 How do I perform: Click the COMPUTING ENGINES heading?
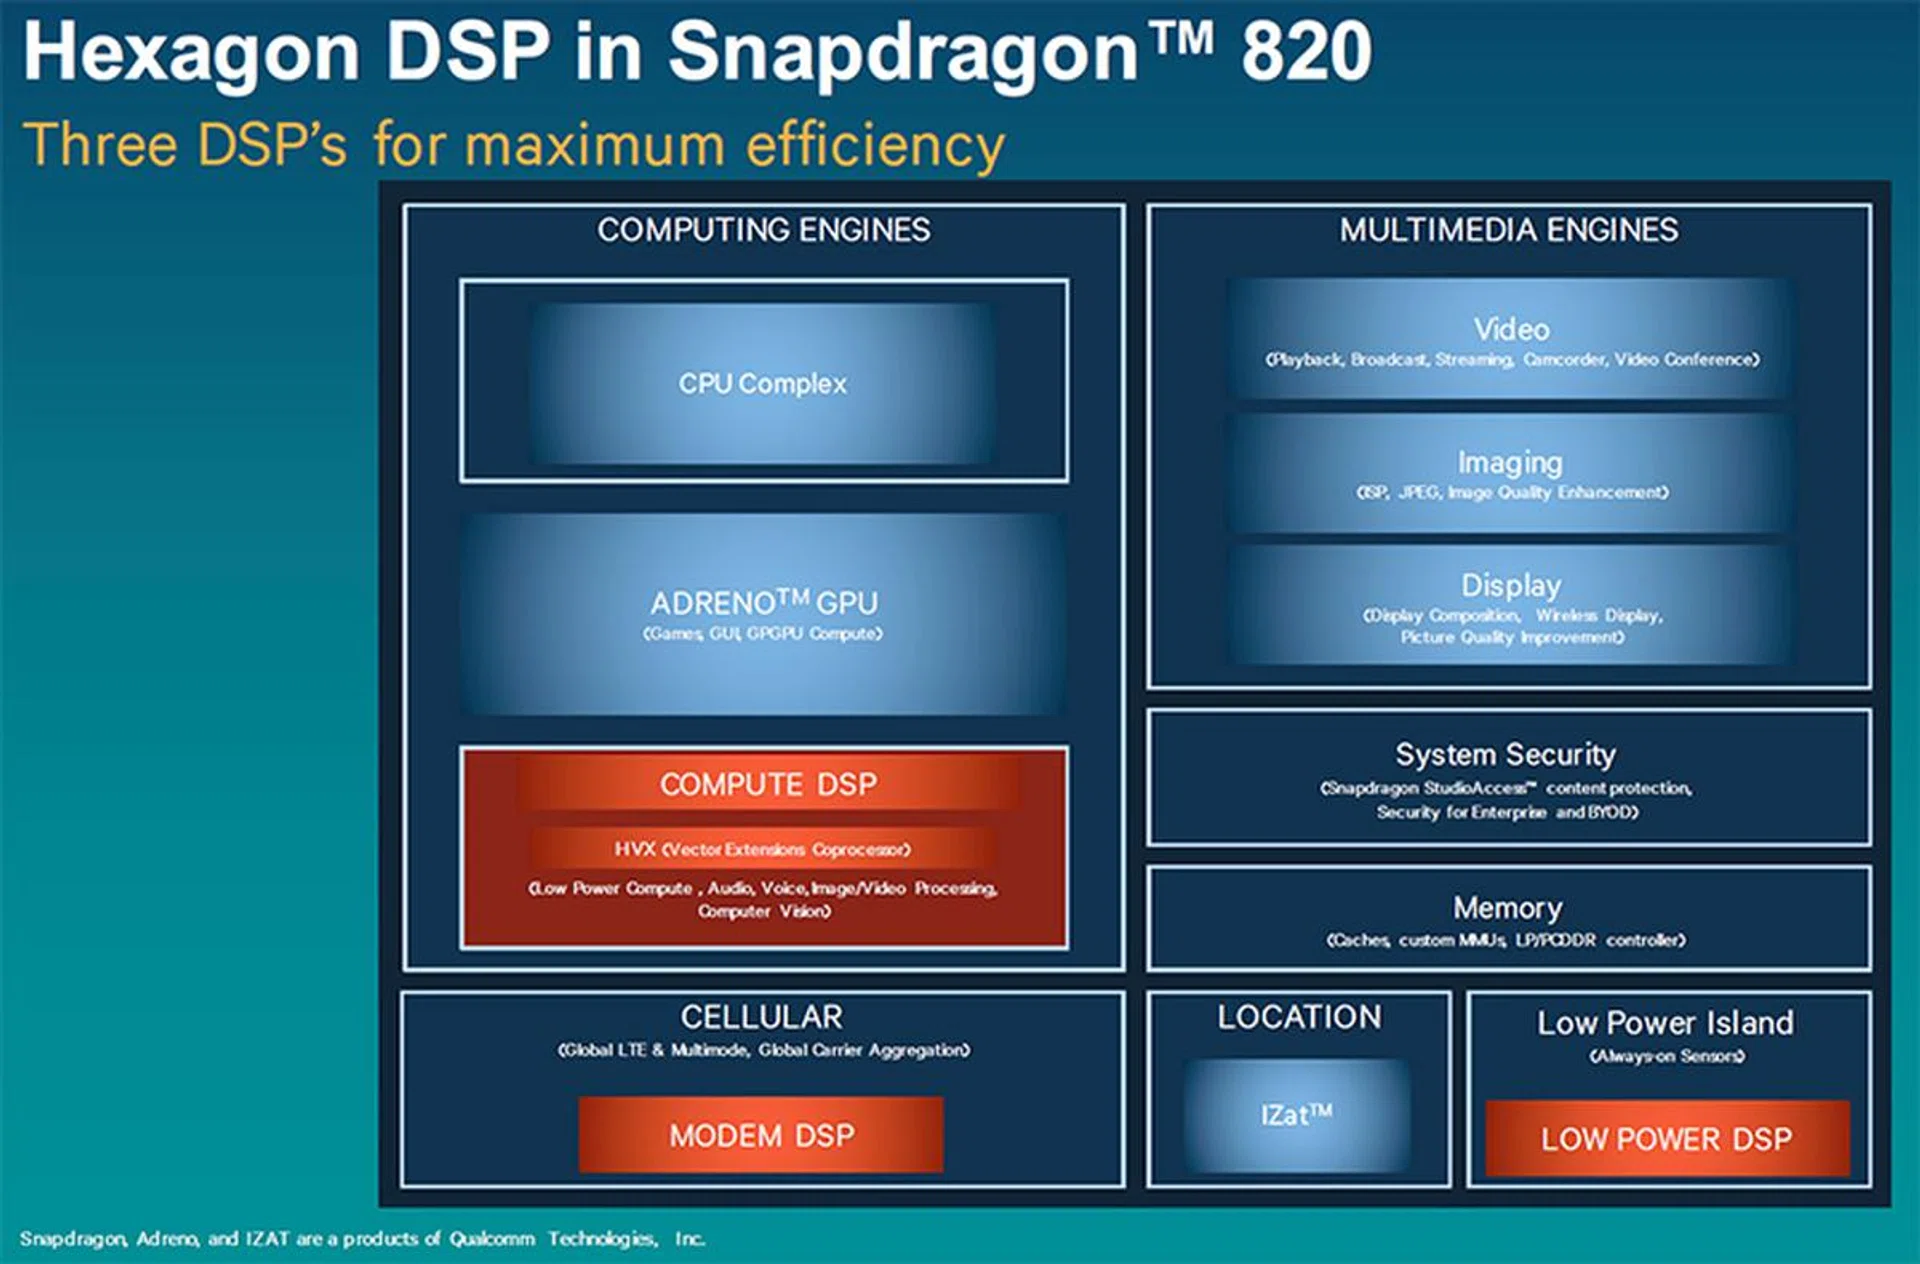pyautogui.click(x=763, y=230)
